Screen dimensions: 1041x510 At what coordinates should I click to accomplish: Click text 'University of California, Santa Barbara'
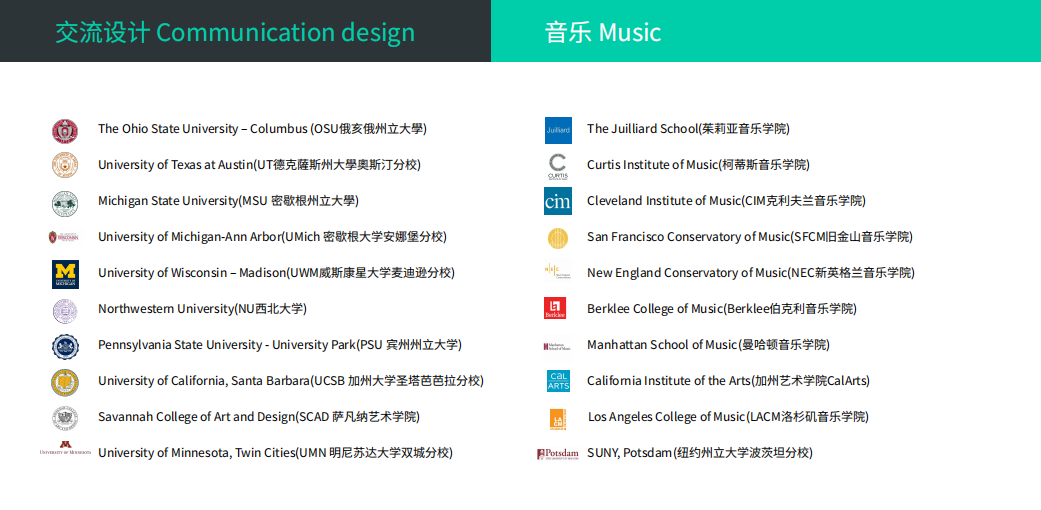click(x=204, y=381)
